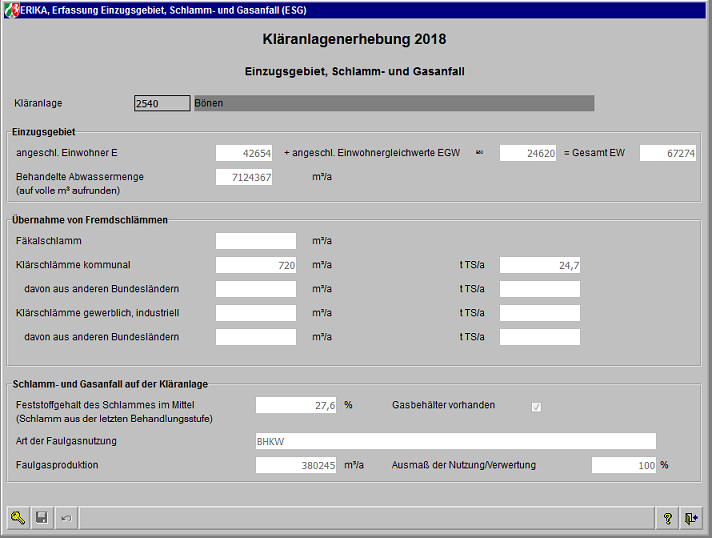Toggle the Gasbehälter vorhanden checkbox

537,406
